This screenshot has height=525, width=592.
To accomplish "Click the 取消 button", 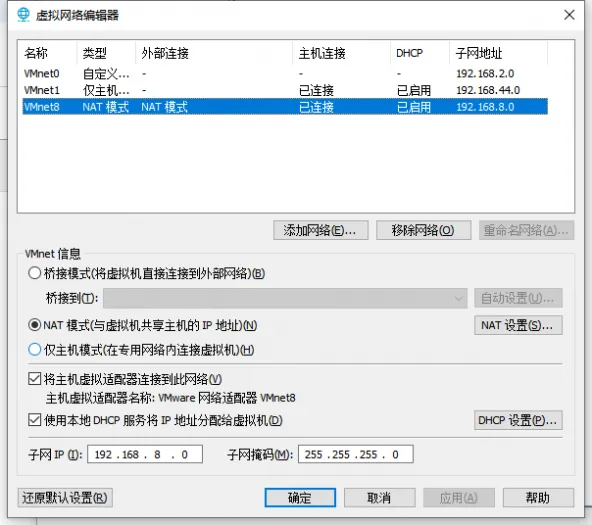I will [x=379, y=497].
